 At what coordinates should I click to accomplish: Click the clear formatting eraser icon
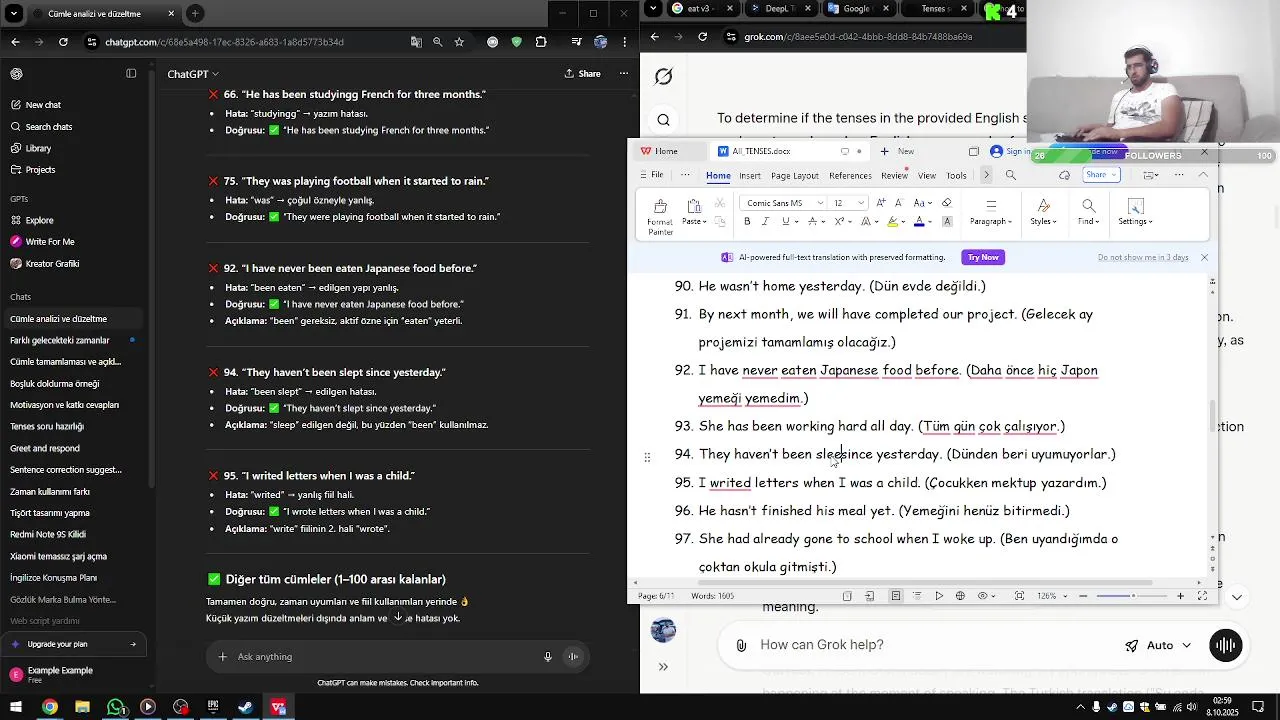[947, 203]
